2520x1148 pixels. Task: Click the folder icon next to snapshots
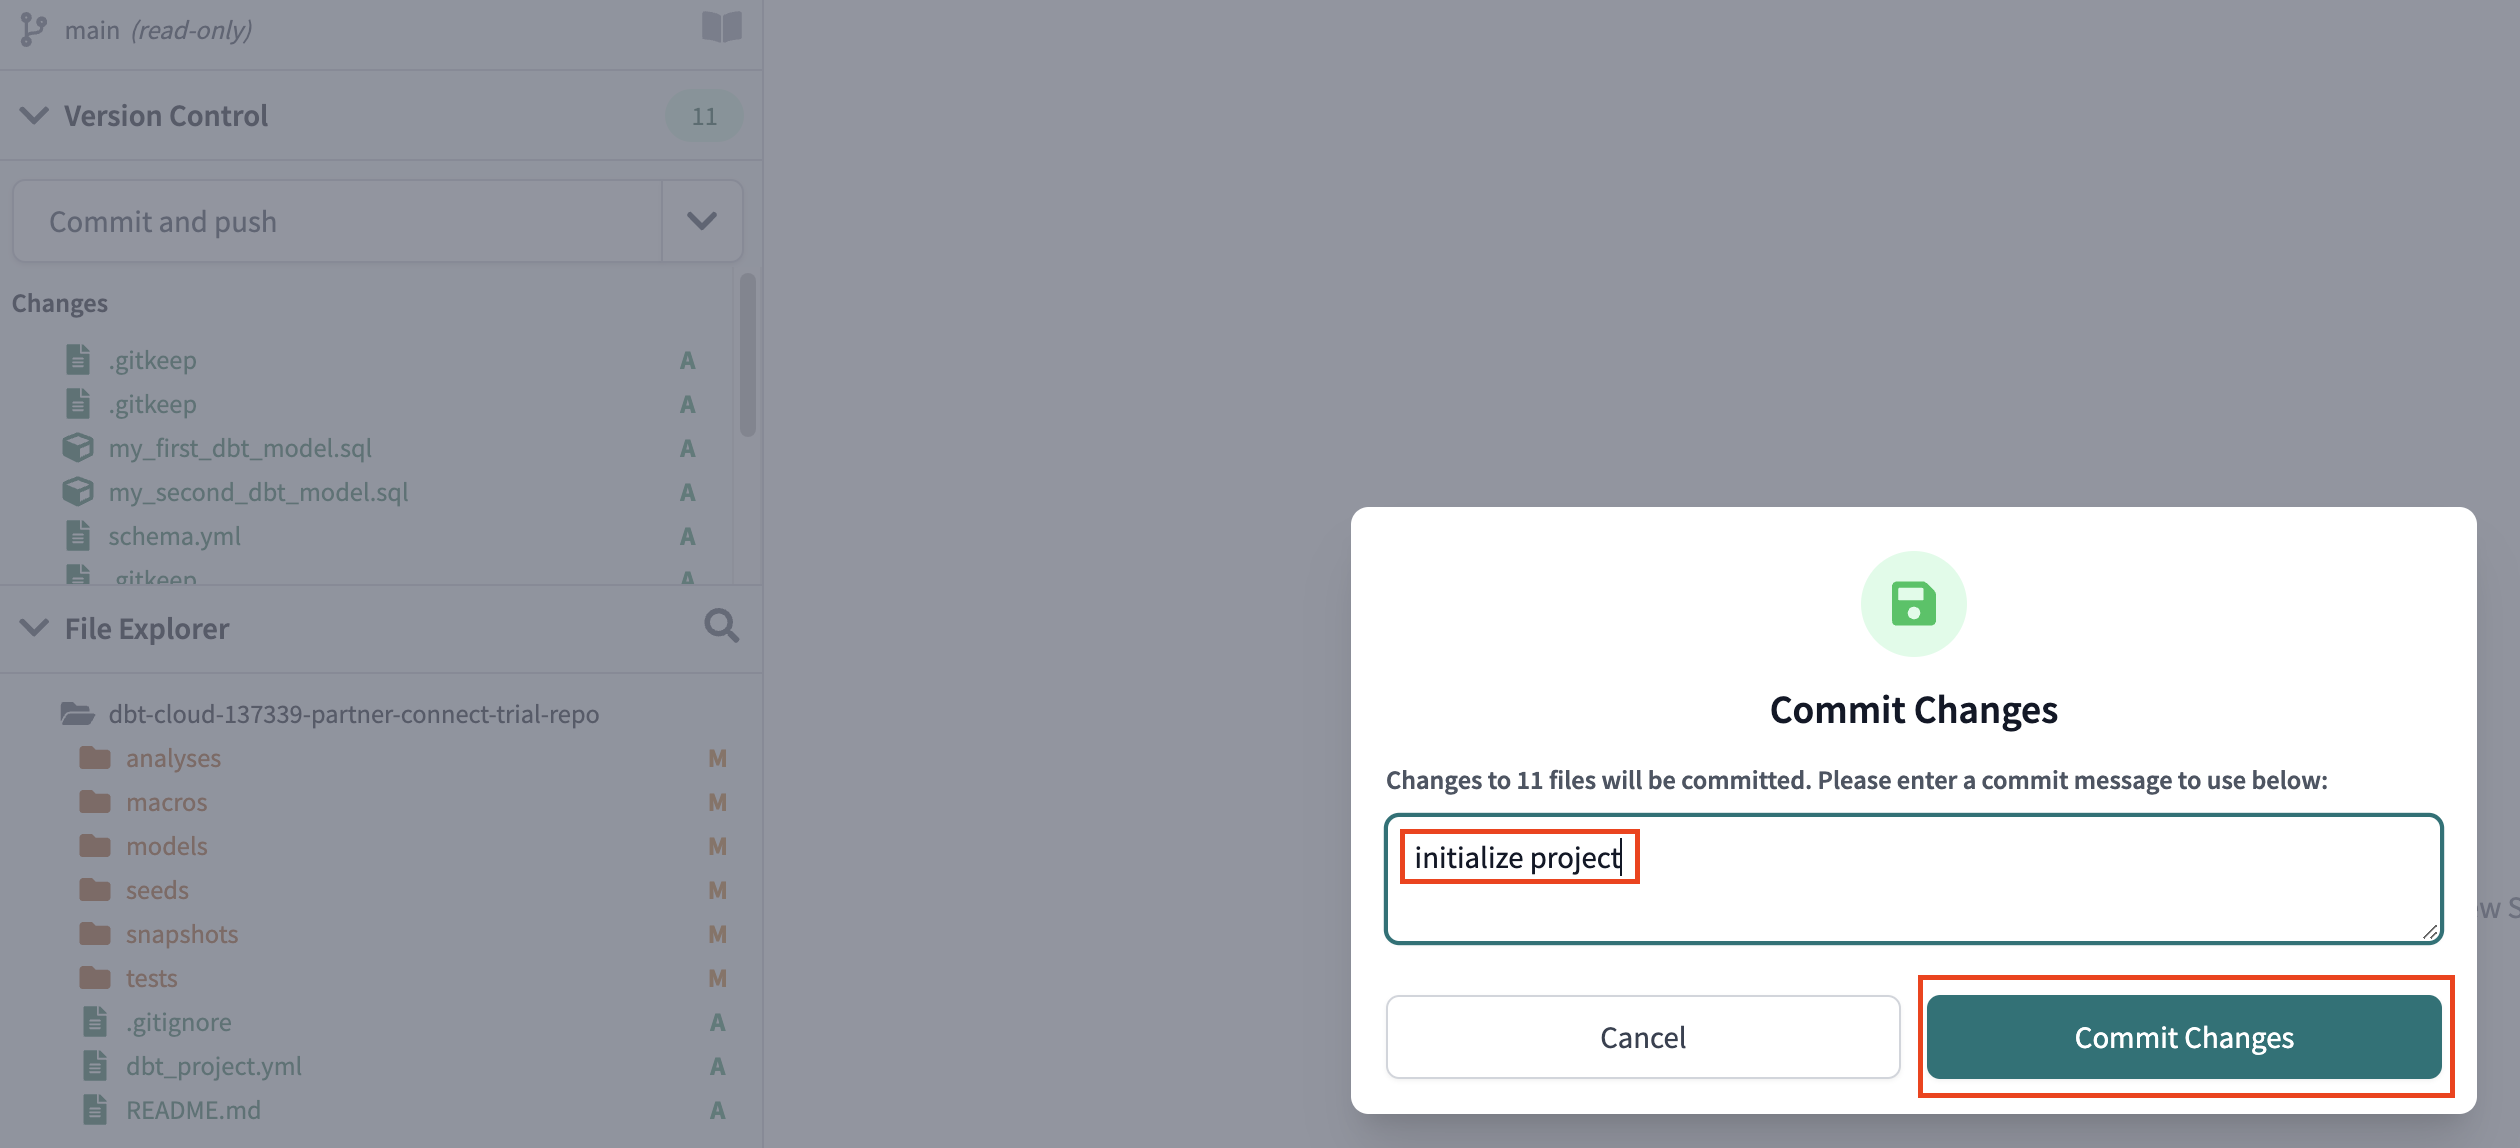[x=97, y=933]
